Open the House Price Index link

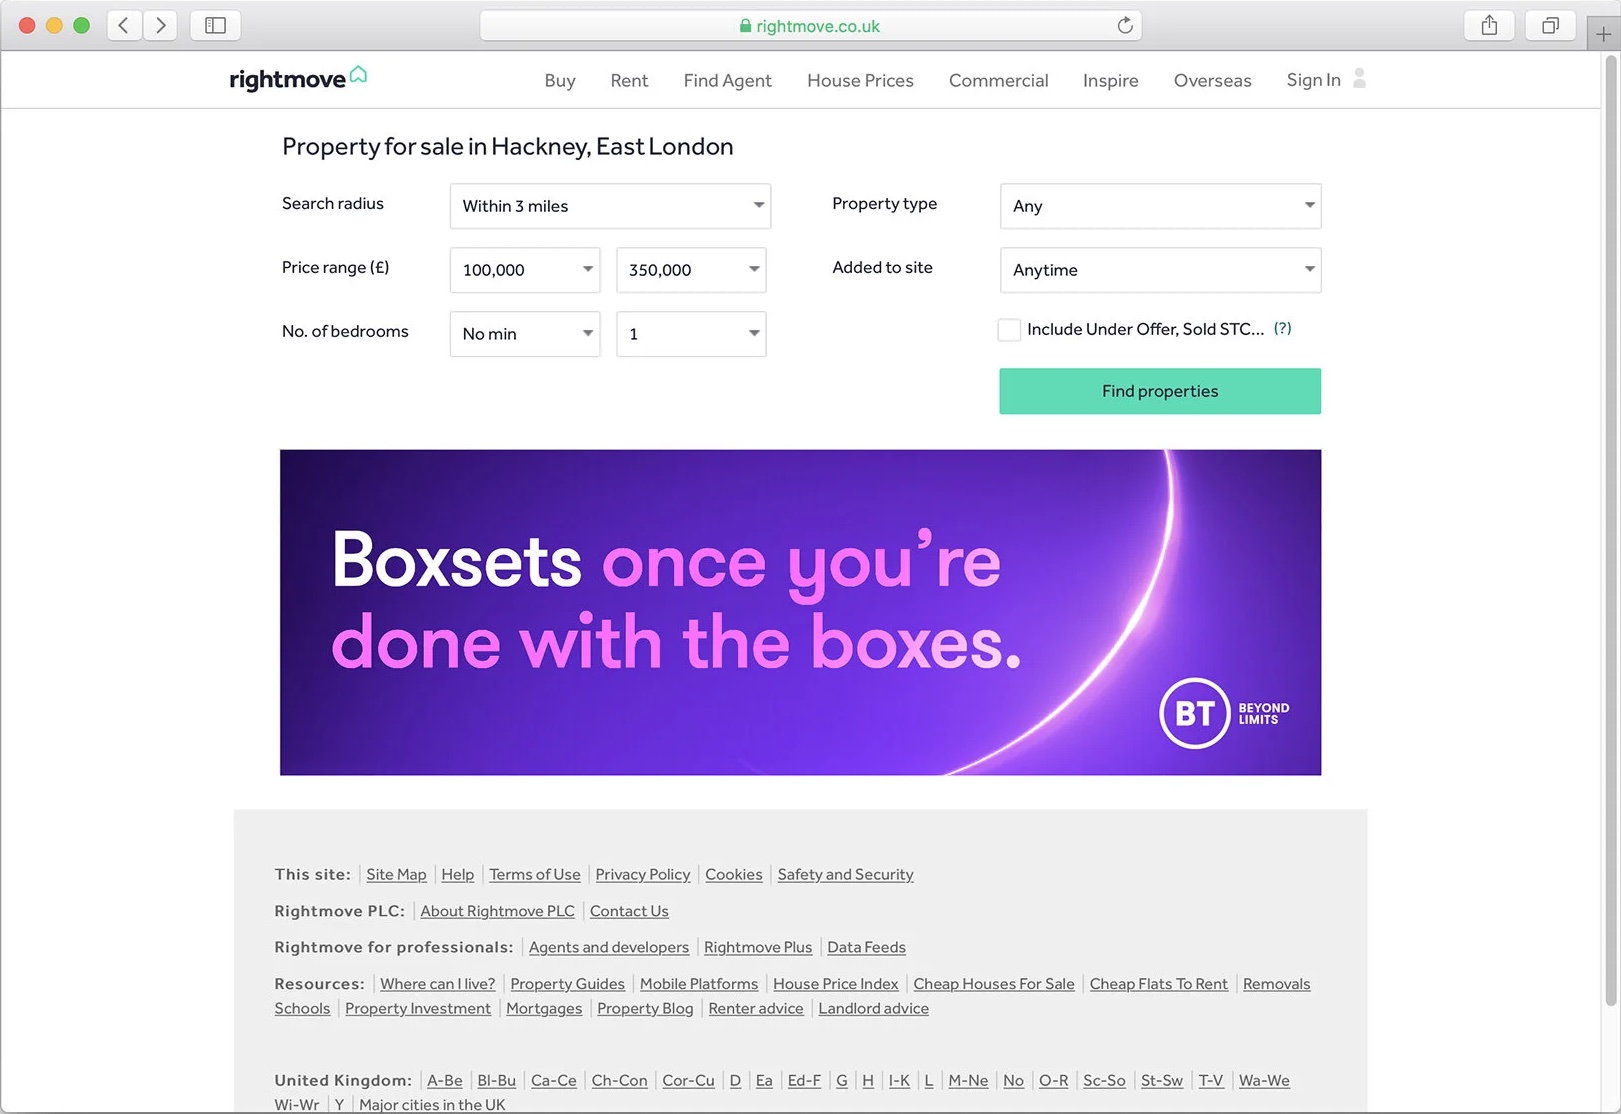(835, 984)
